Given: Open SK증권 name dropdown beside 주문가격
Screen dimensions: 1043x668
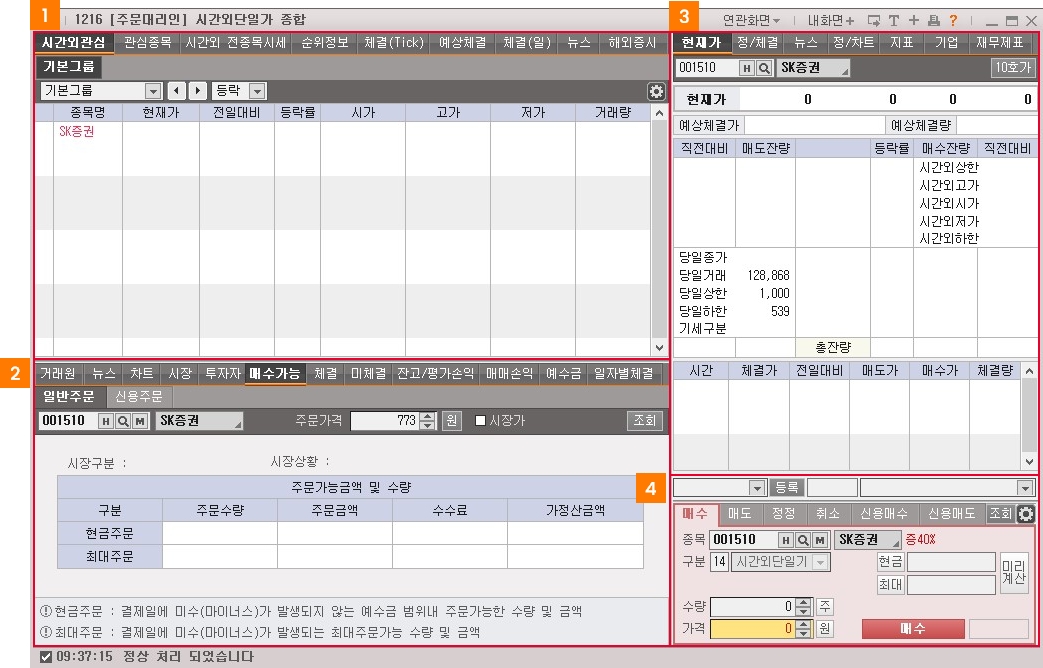Looking at the screenshot, I should coord(199,420).
